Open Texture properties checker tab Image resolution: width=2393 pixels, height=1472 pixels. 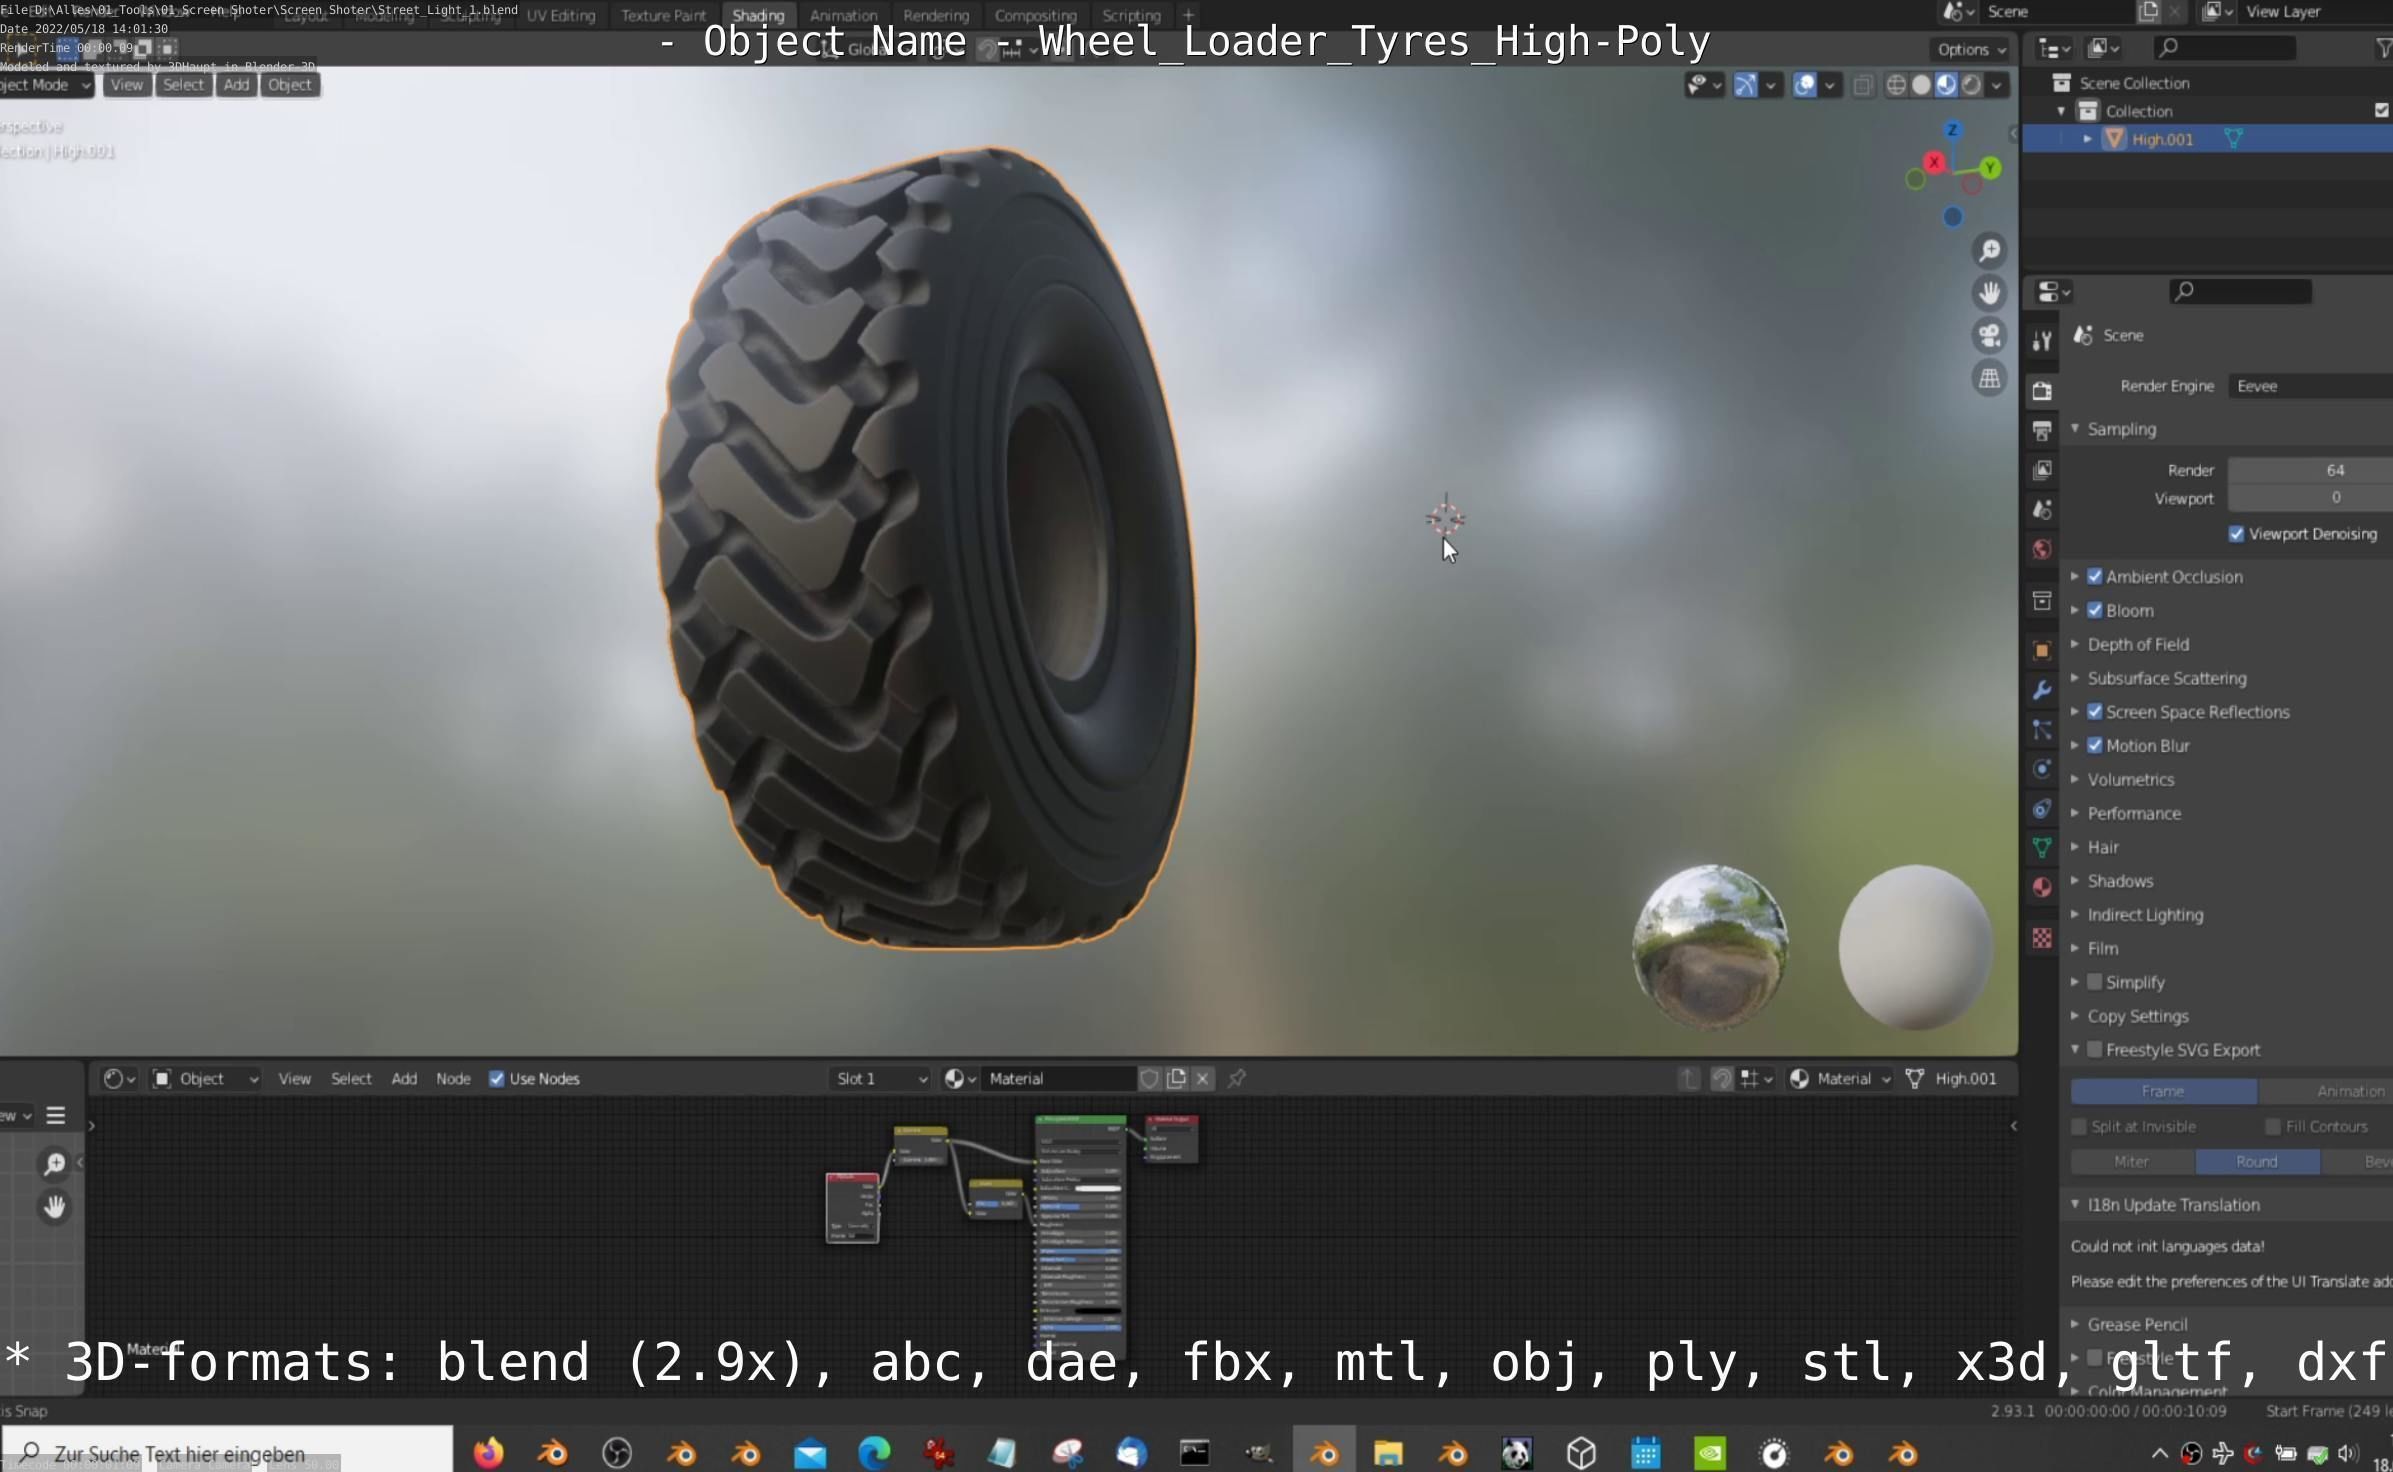tap(2041, 938)
